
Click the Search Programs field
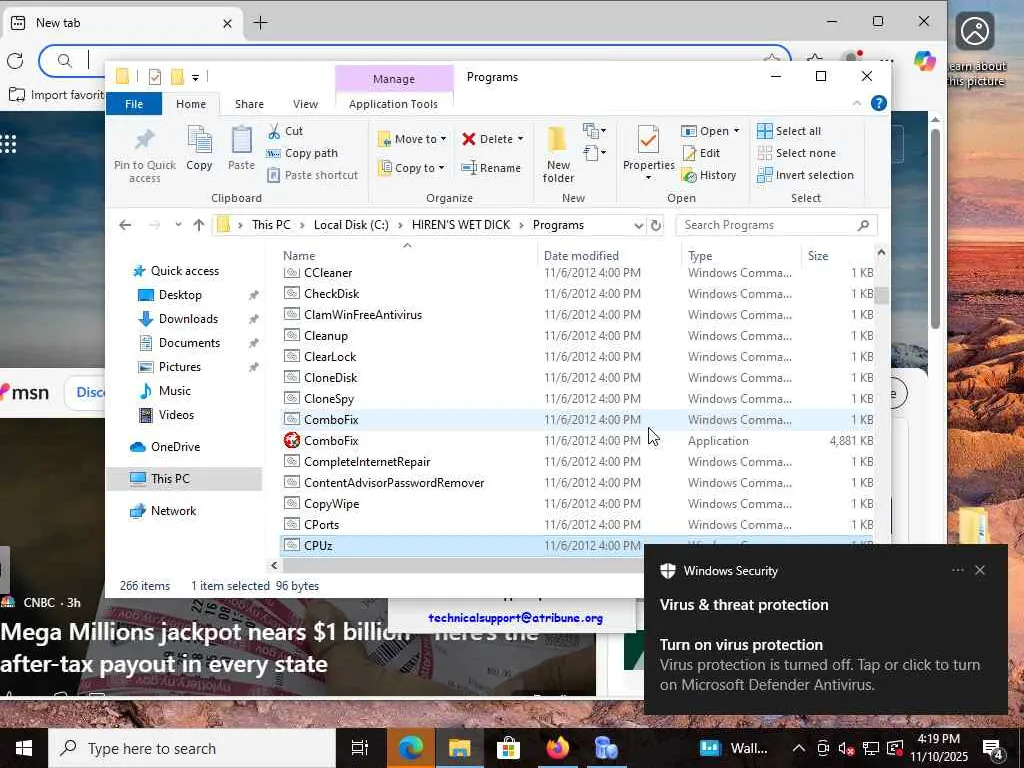[x=776, y=225]
